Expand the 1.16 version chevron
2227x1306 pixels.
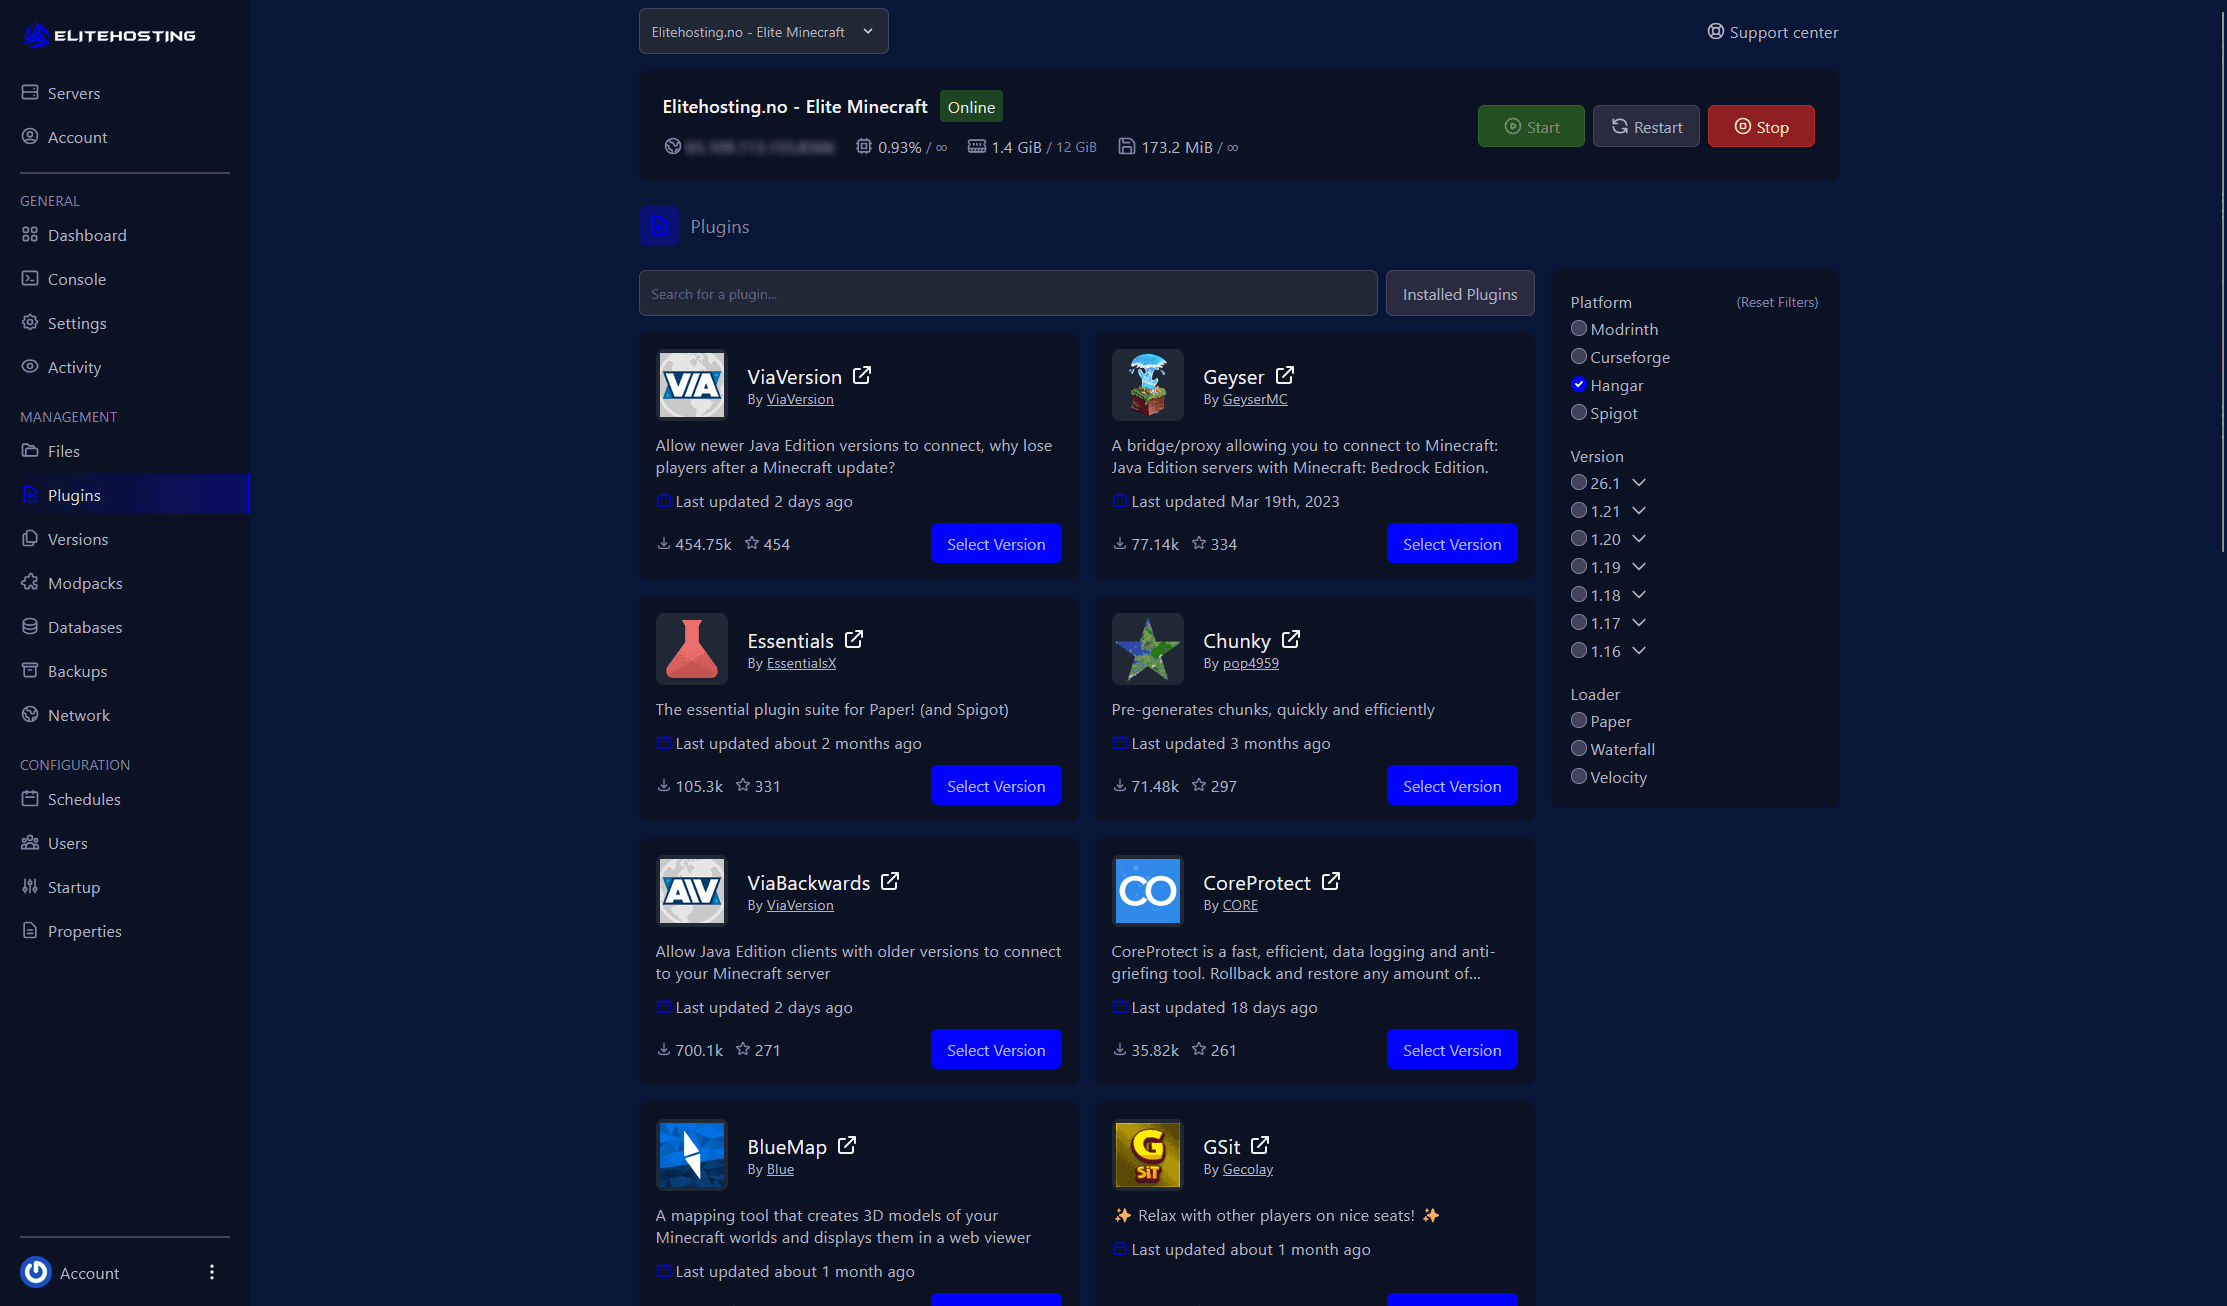pos(1639,651)
